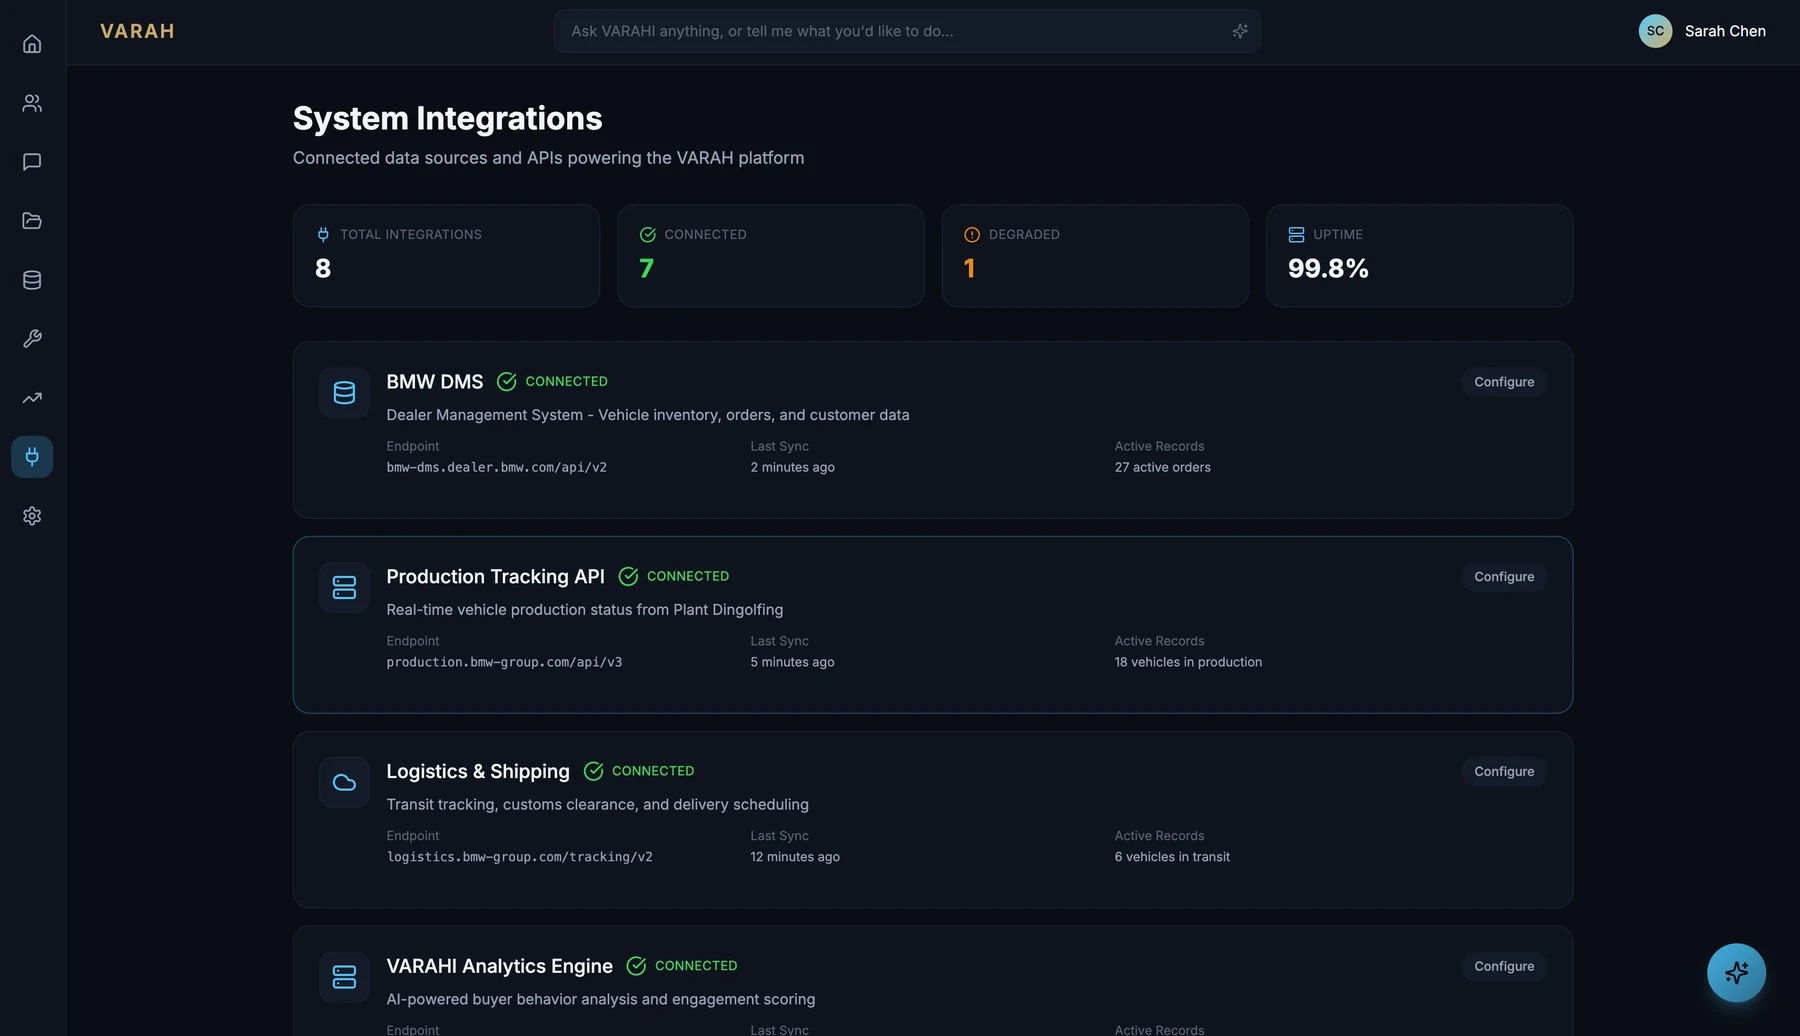Open the Home icon in sidebar

32,44
